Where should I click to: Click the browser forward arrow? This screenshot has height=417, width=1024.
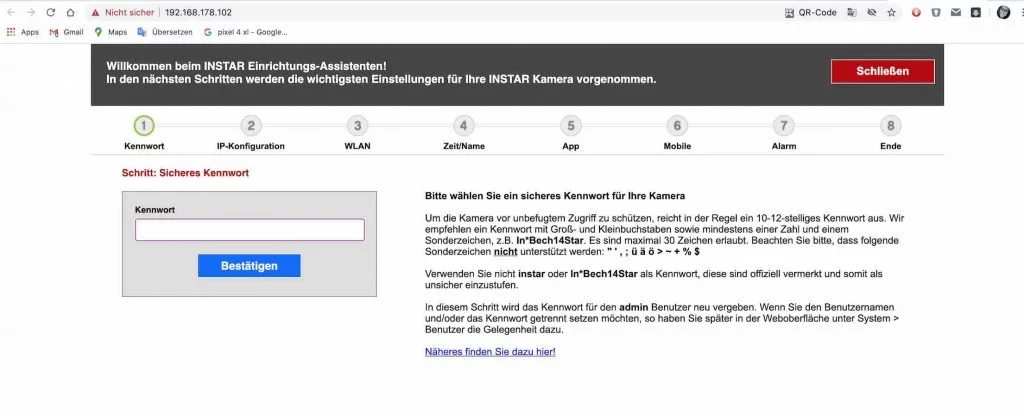coord(31,12)
